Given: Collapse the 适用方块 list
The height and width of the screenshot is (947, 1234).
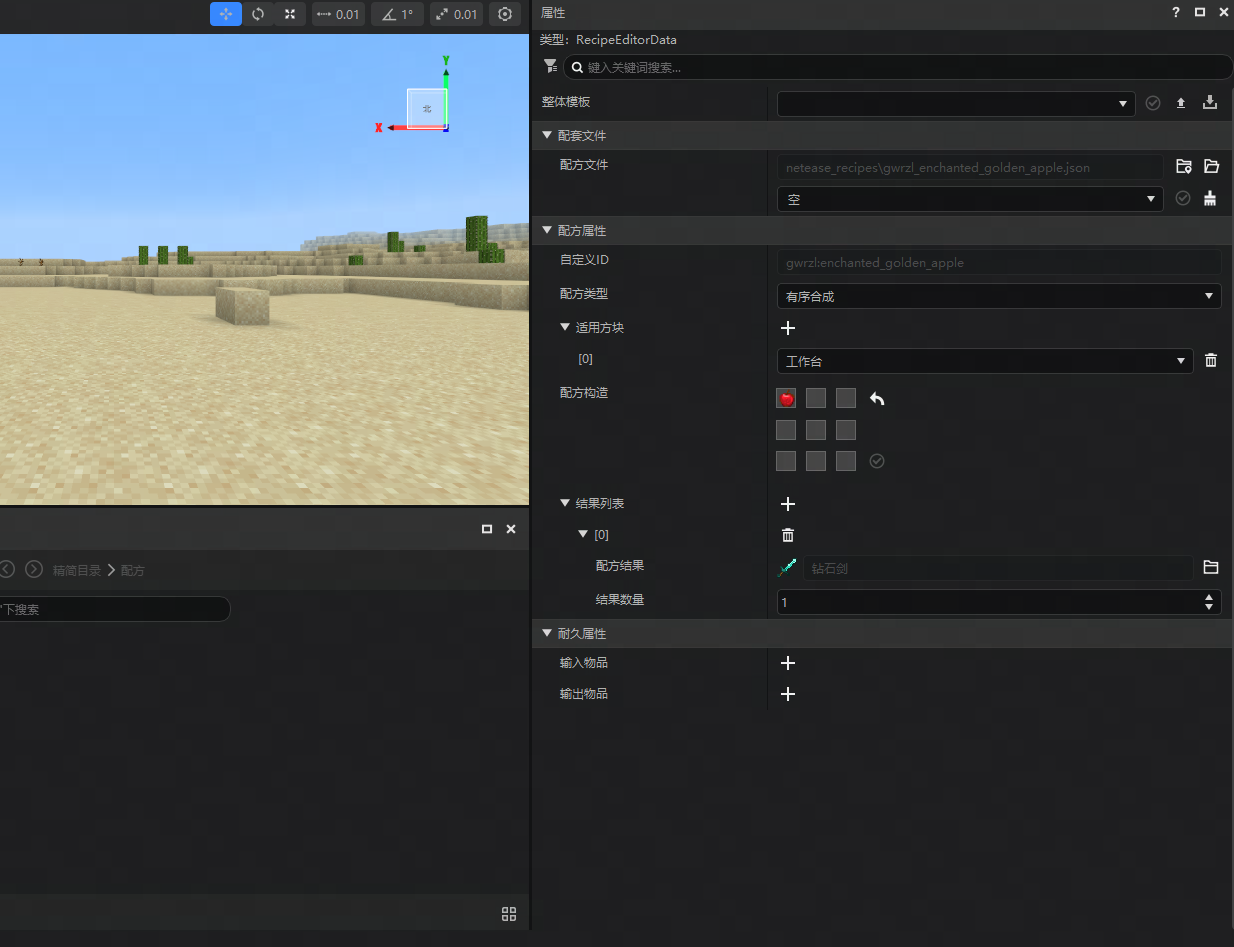Looking at the screenshot, I should [x=565, y=327].
